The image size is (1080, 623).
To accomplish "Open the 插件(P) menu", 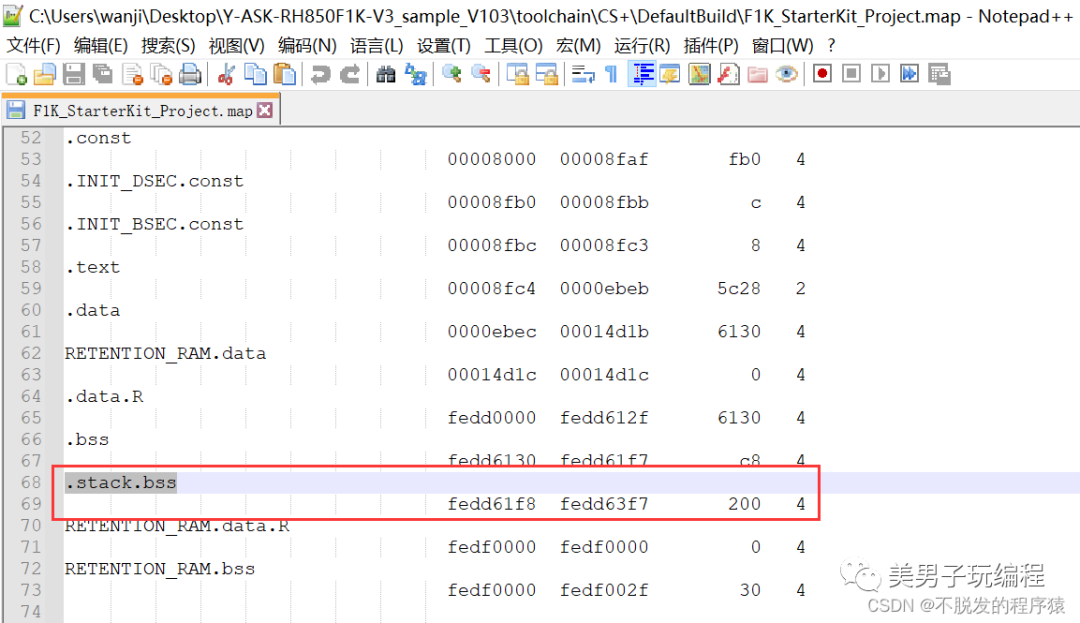I will 711,46.
